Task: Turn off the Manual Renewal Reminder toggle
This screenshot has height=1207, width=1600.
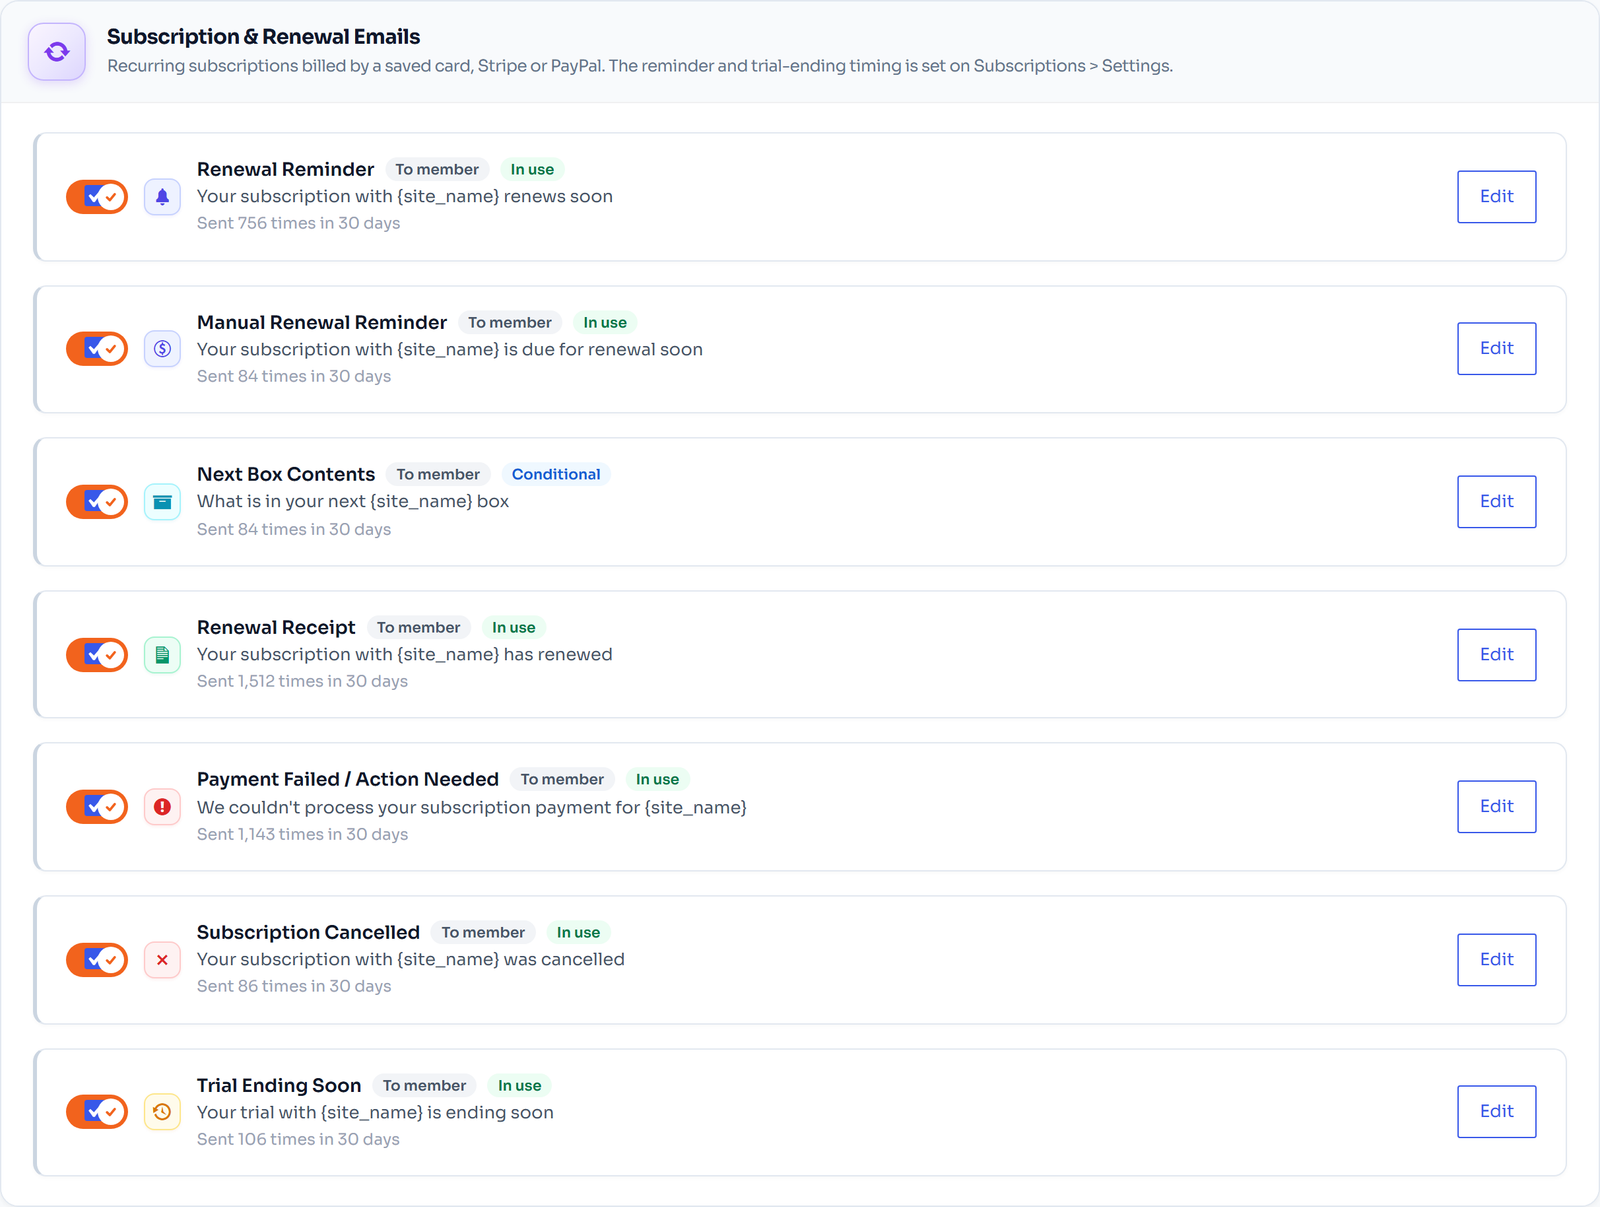Action: pos(97,349)
